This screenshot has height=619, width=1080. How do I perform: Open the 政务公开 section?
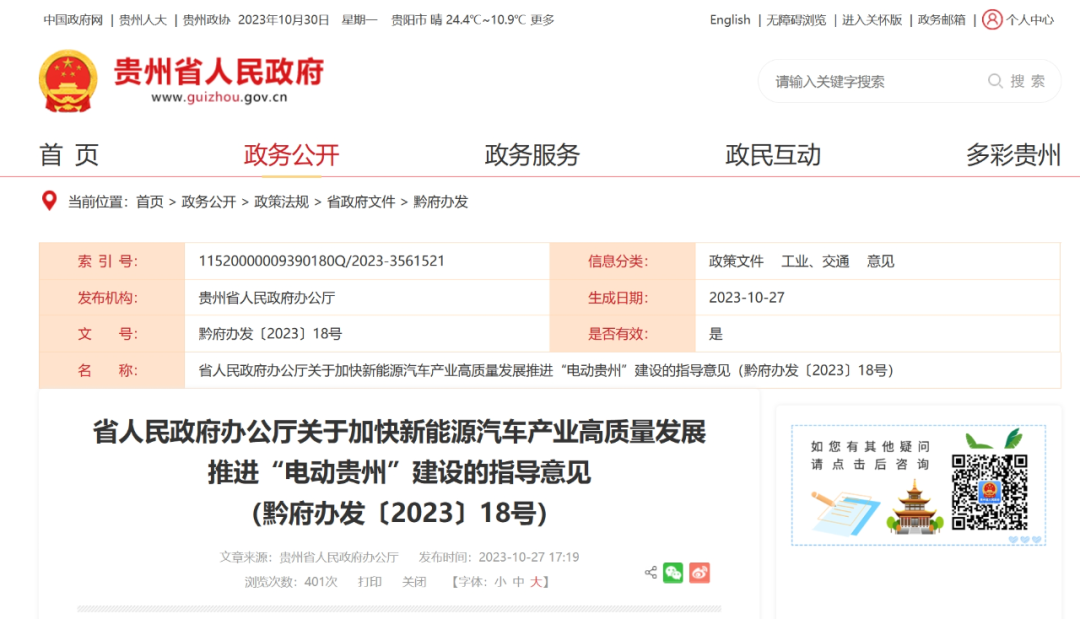290,155
